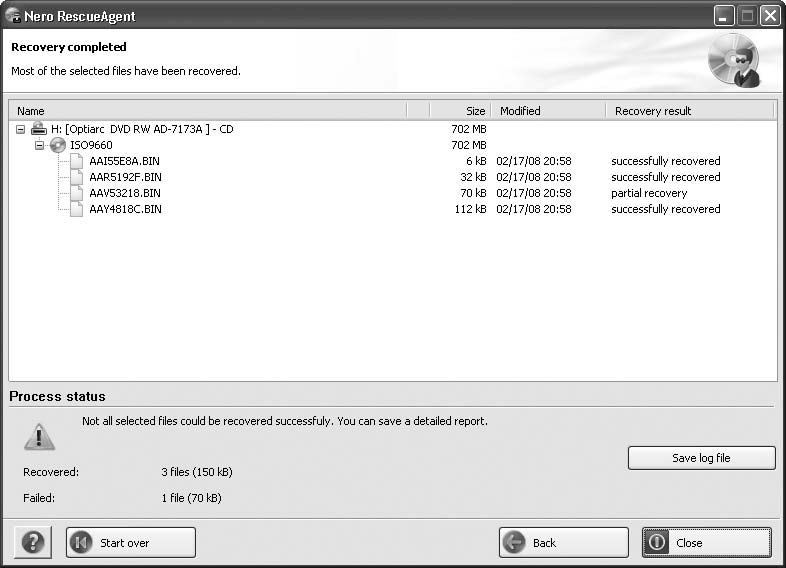Collapse the ISO9660 tree node

(40, 145)
